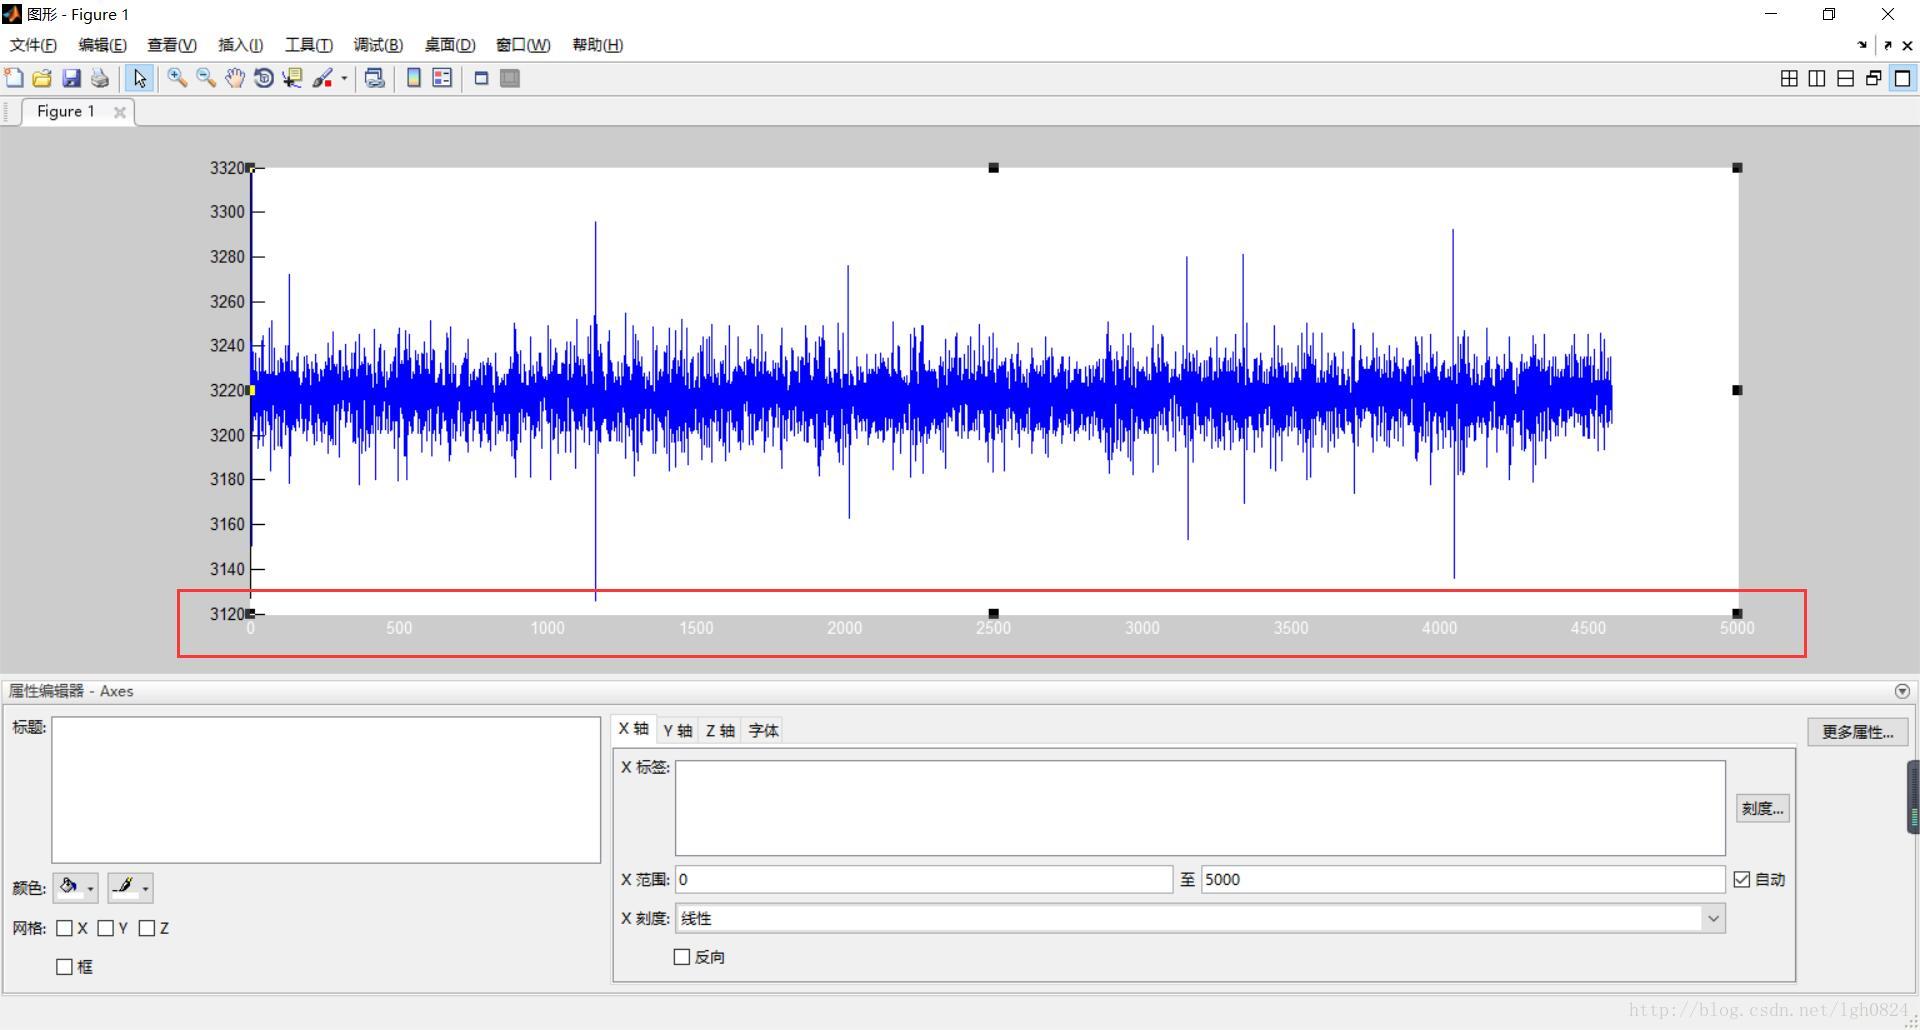
Task: Click the X-axis tick label 2500
Action: [993, 628]
